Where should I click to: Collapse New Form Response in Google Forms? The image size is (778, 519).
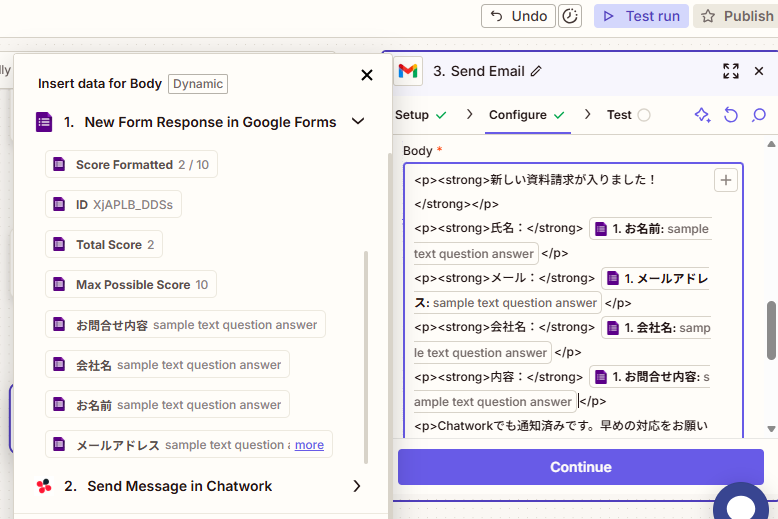(357, 122)
